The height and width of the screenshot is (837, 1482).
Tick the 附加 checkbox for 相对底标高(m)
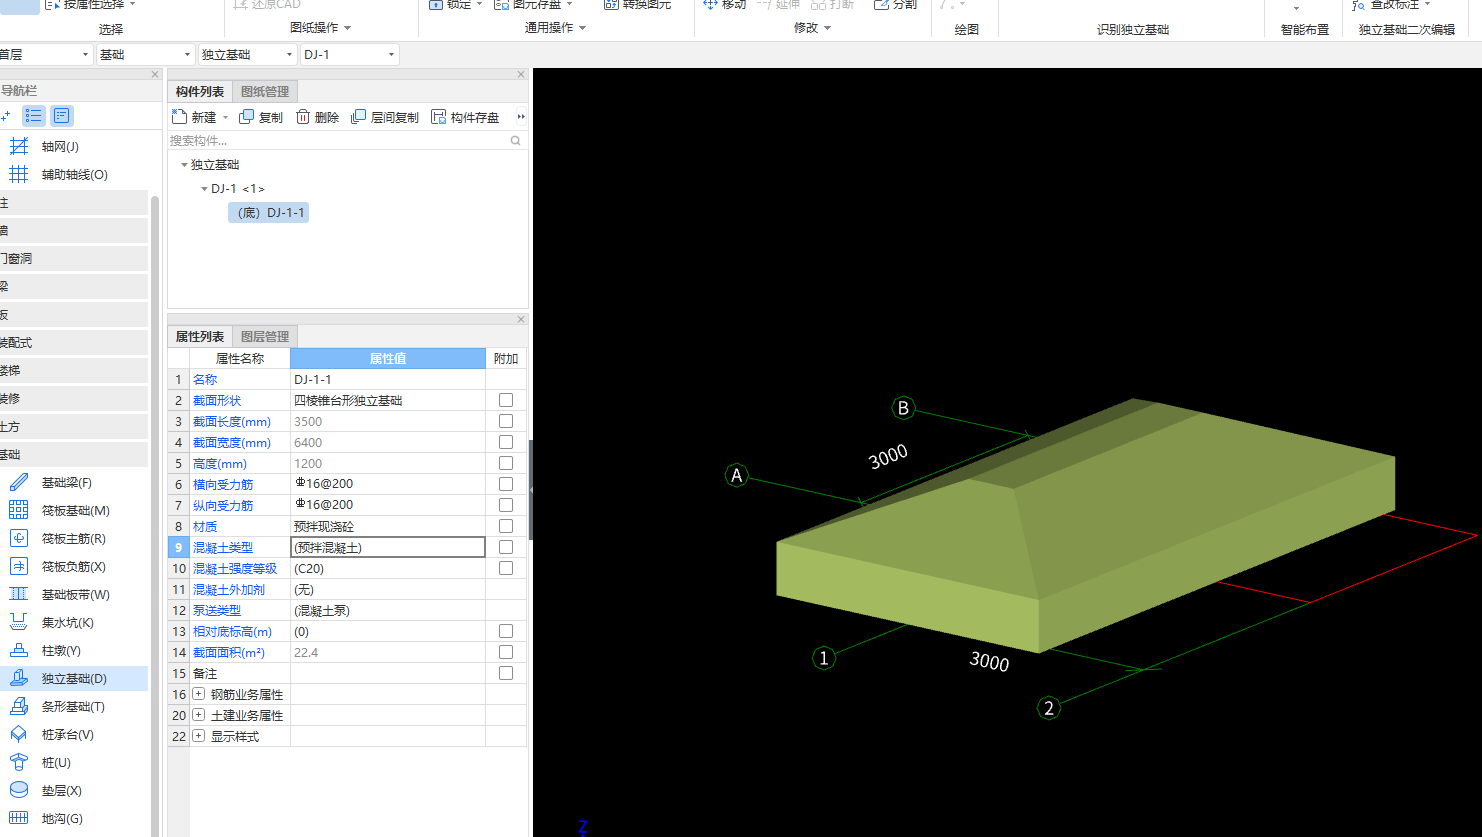point(506,631)
